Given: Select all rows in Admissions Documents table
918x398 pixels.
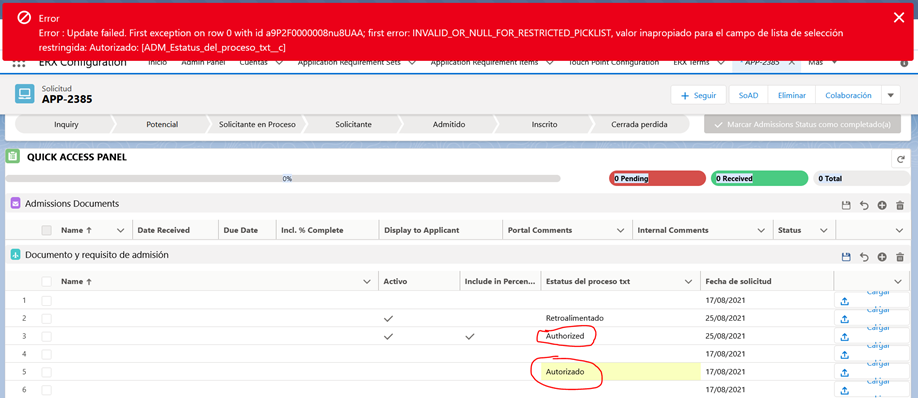Looking at the screenshot, I should coord(47,230).
